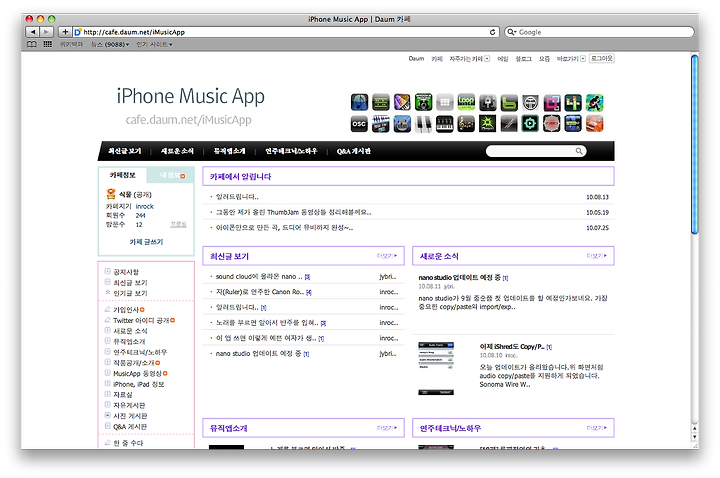
Task: Open the orange keyboard app icon
Action: pyautogui.click(x=594, y=124)
